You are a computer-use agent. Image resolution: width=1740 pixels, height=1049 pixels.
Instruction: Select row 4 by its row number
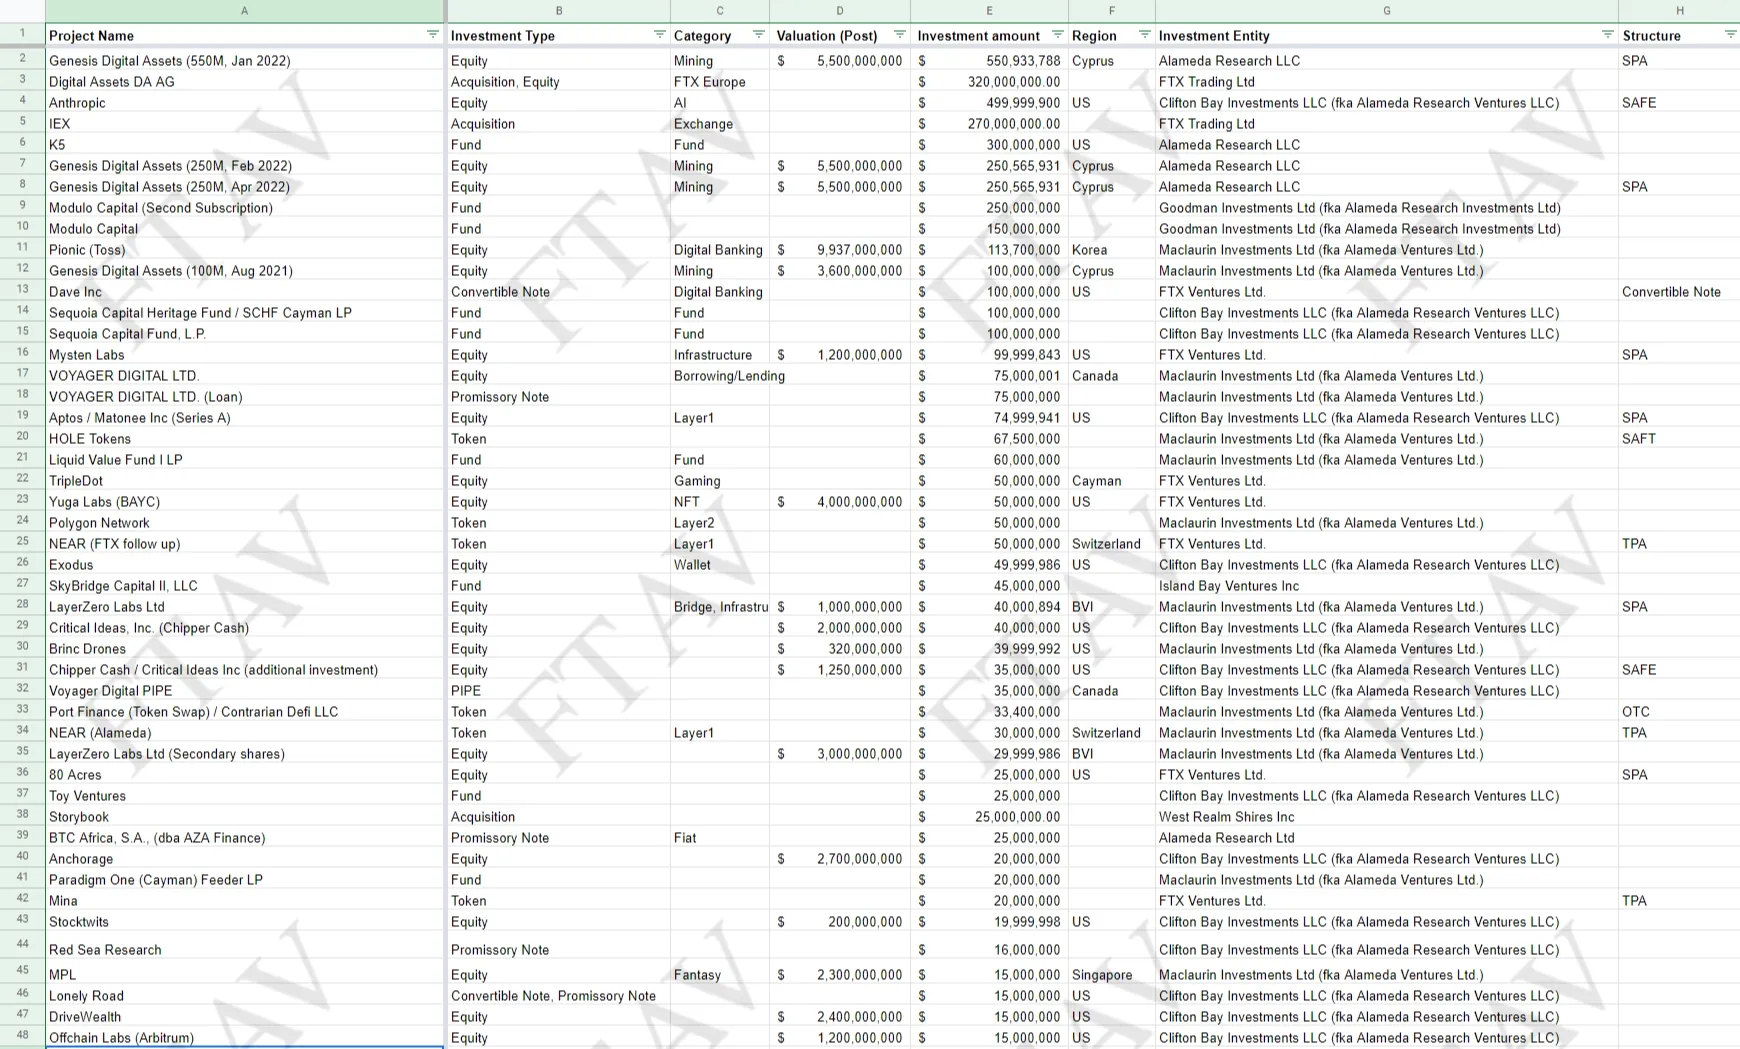[22, 101]
